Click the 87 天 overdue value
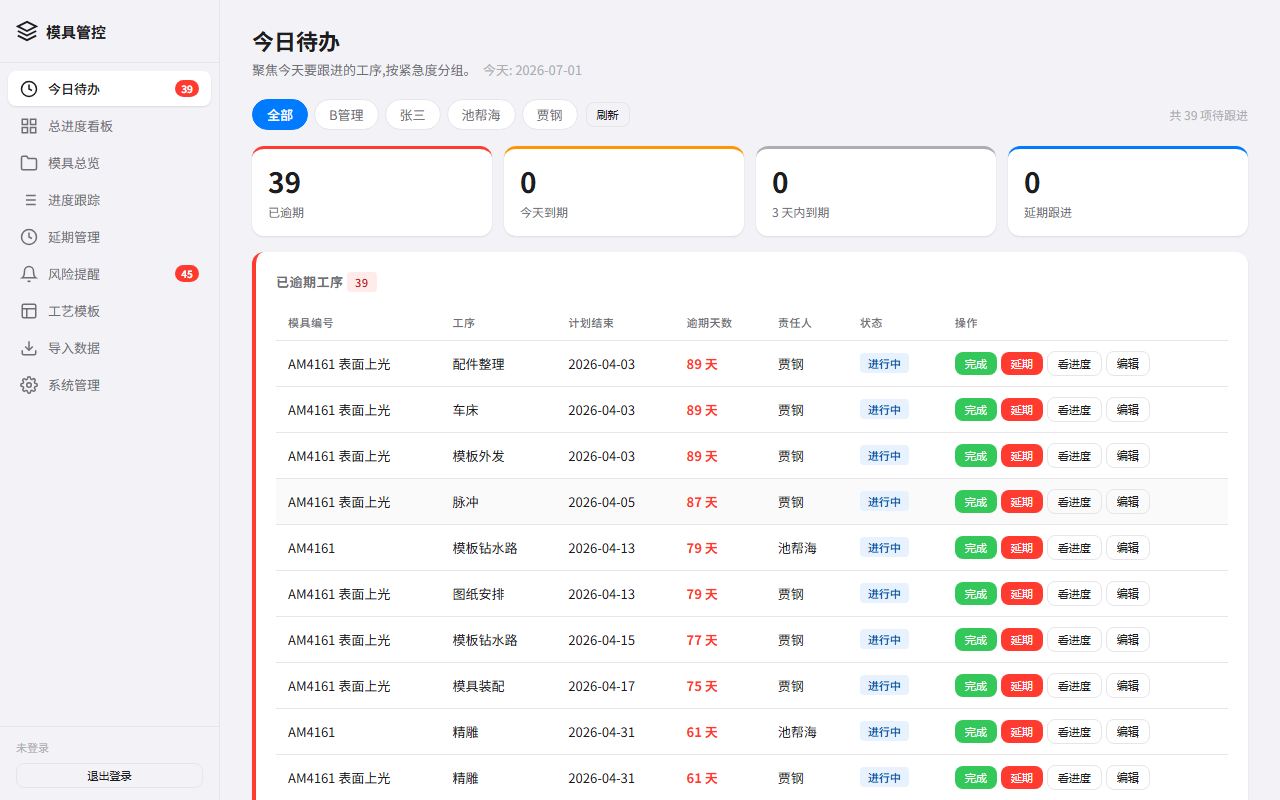 (702, 502)
